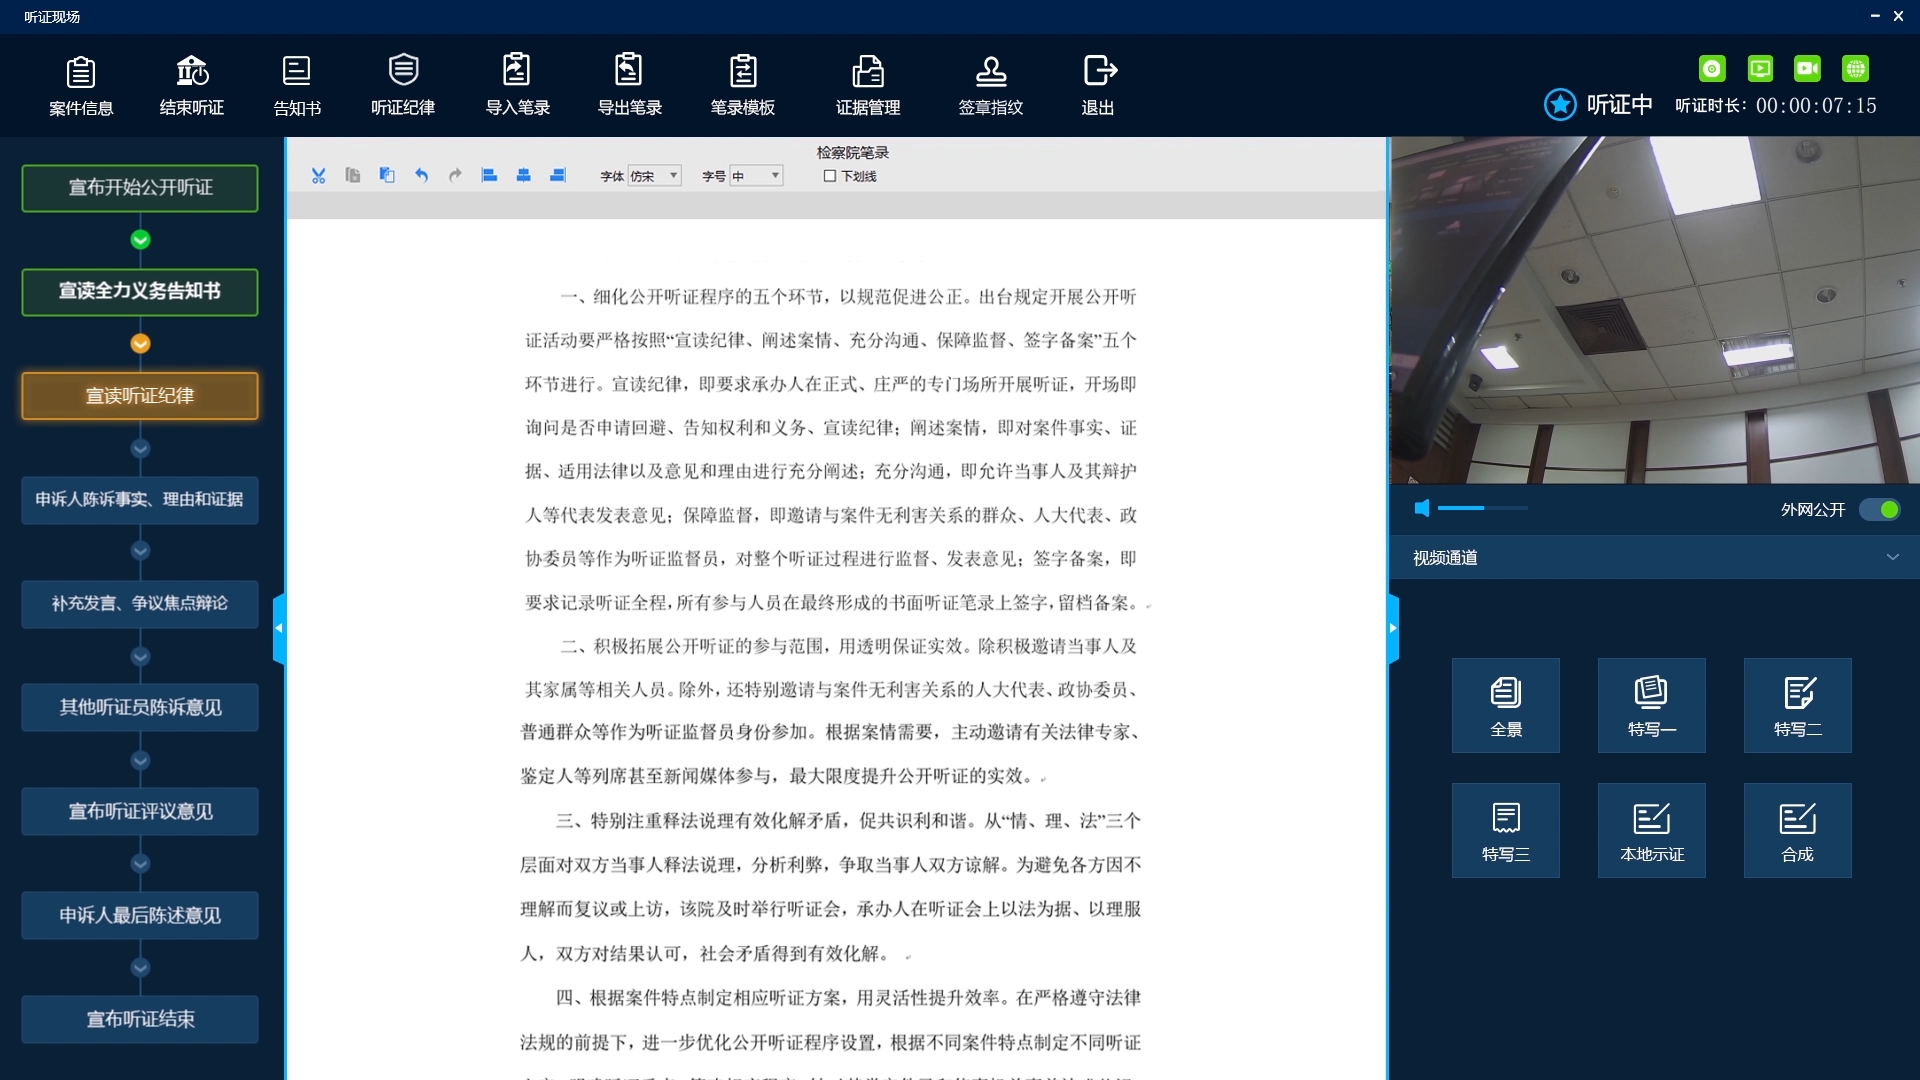Open the 笔录模板 transcript template menu
This screenshot has width=1920, height=1080.
pyautogui.click(x=744, y=85)
